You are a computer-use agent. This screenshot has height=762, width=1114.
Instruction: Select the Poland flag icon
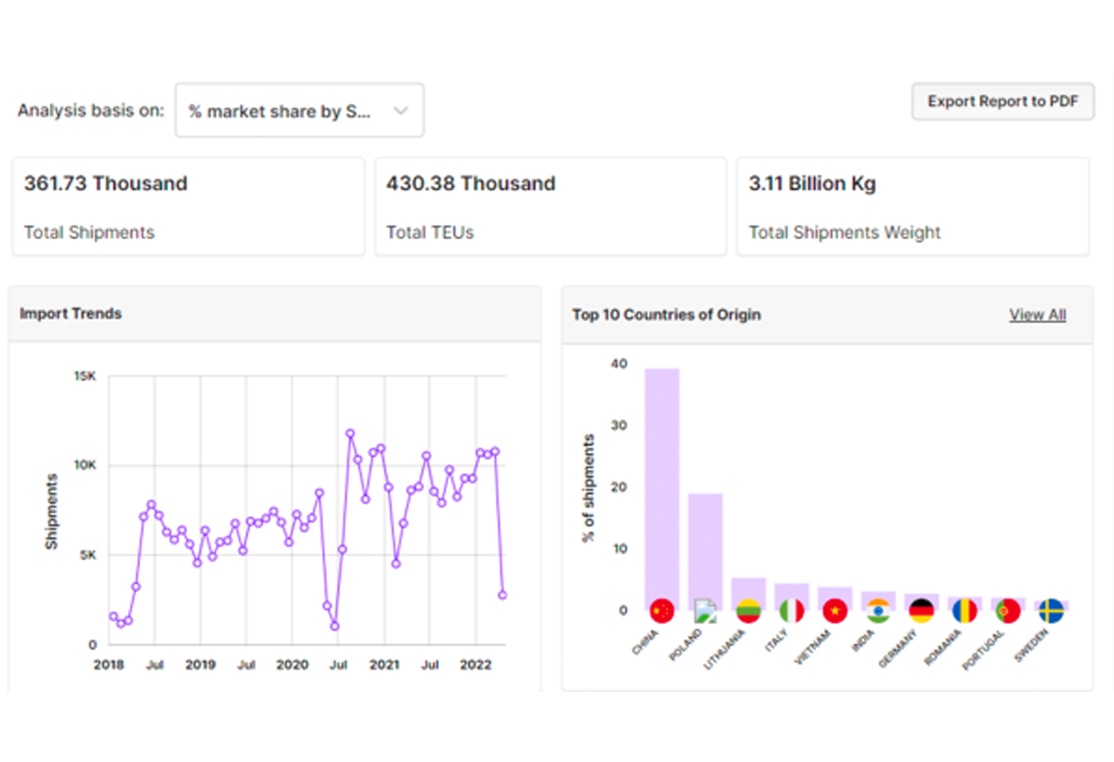[x=704, y=611]
